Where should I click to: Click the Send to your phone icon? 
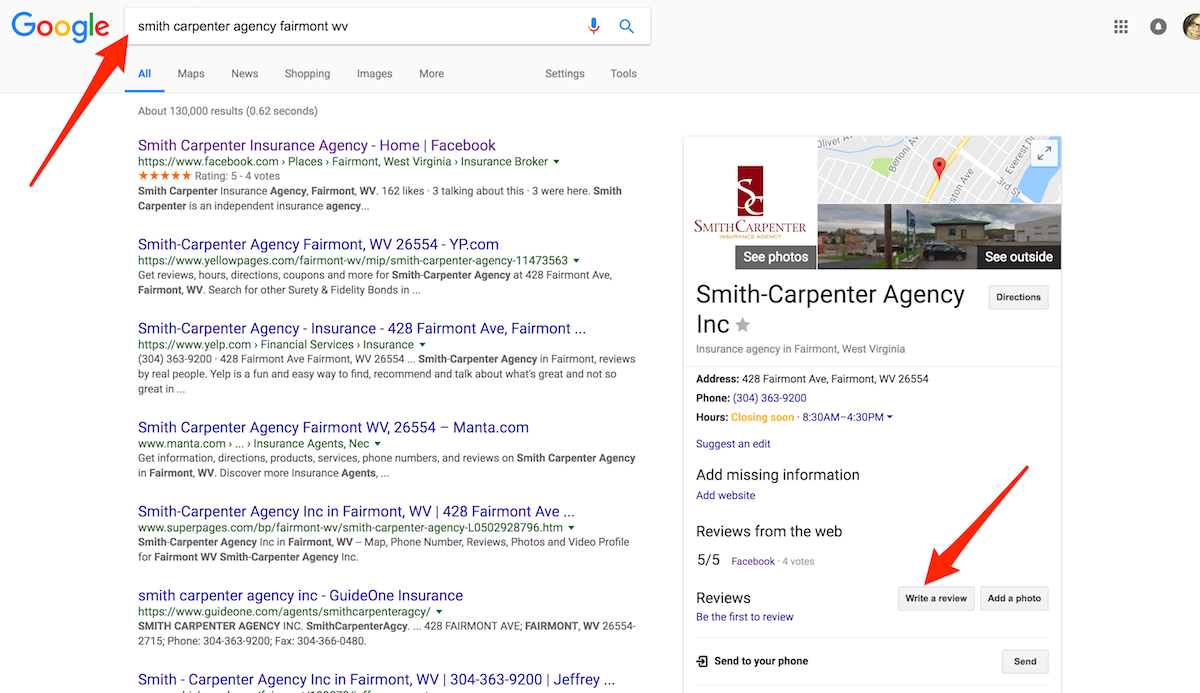[x=702, y=661]
